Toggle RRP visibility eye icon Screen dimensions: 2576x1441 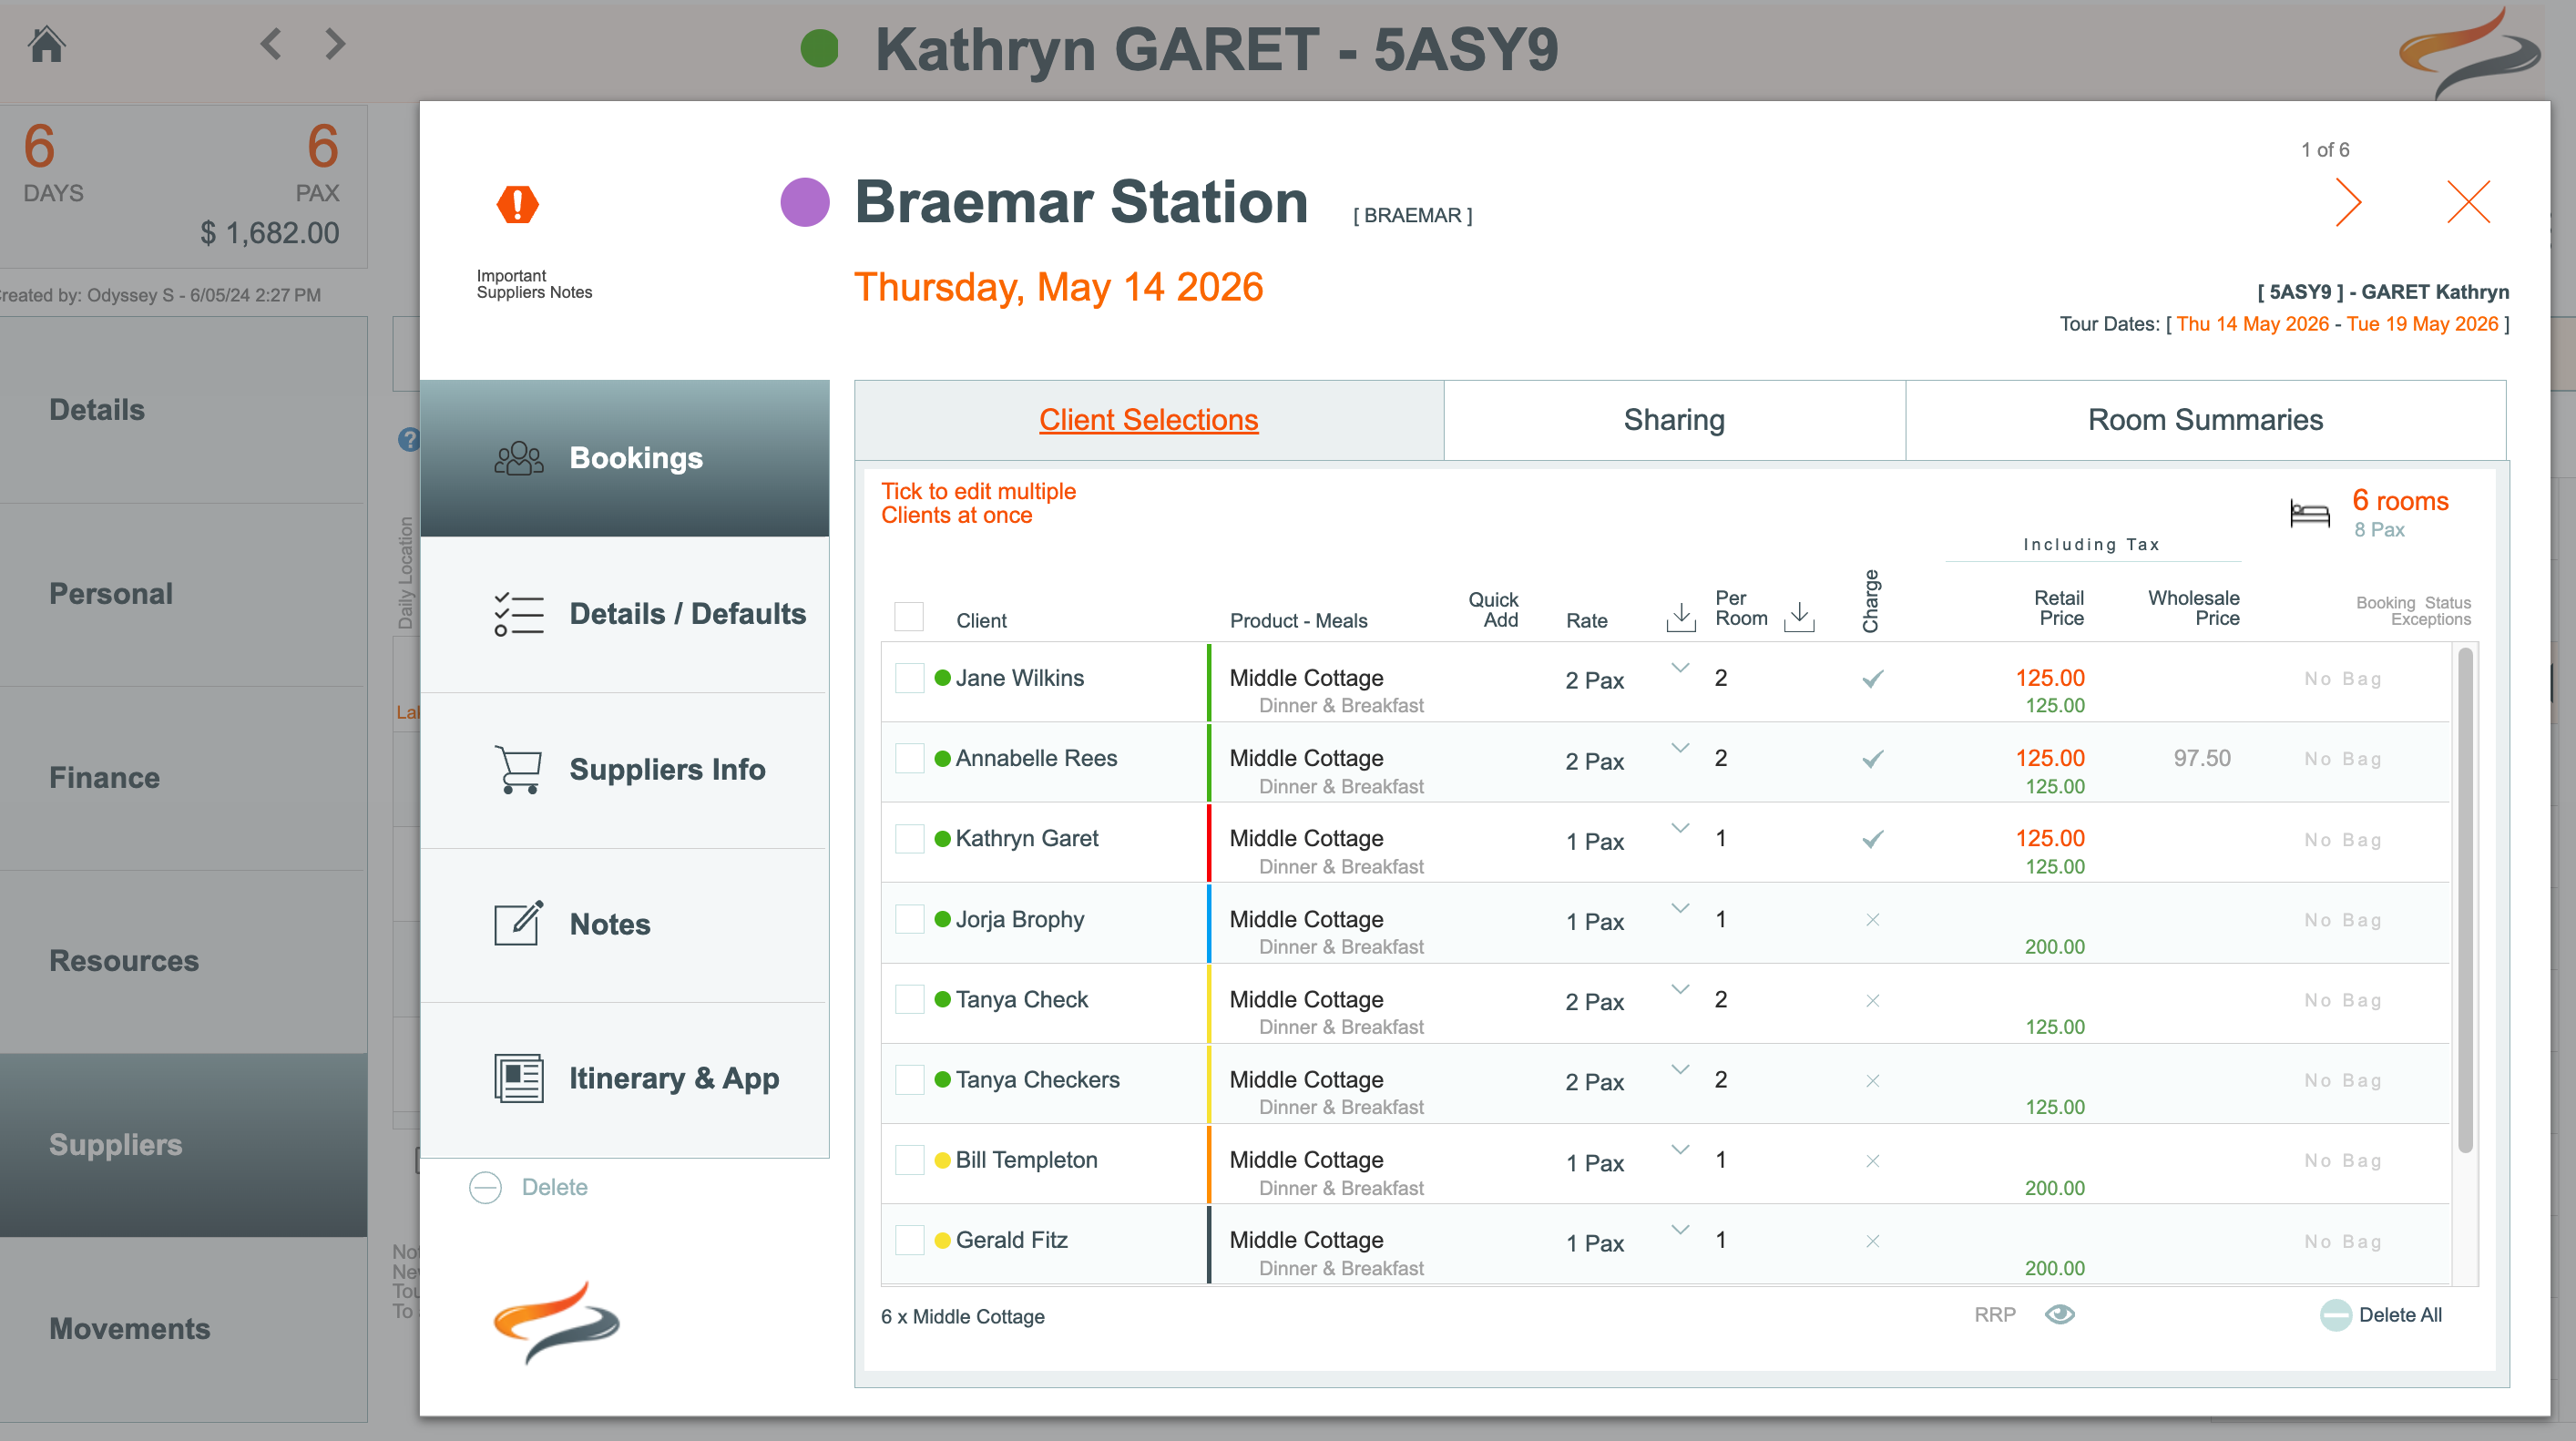(2059, 1314)
